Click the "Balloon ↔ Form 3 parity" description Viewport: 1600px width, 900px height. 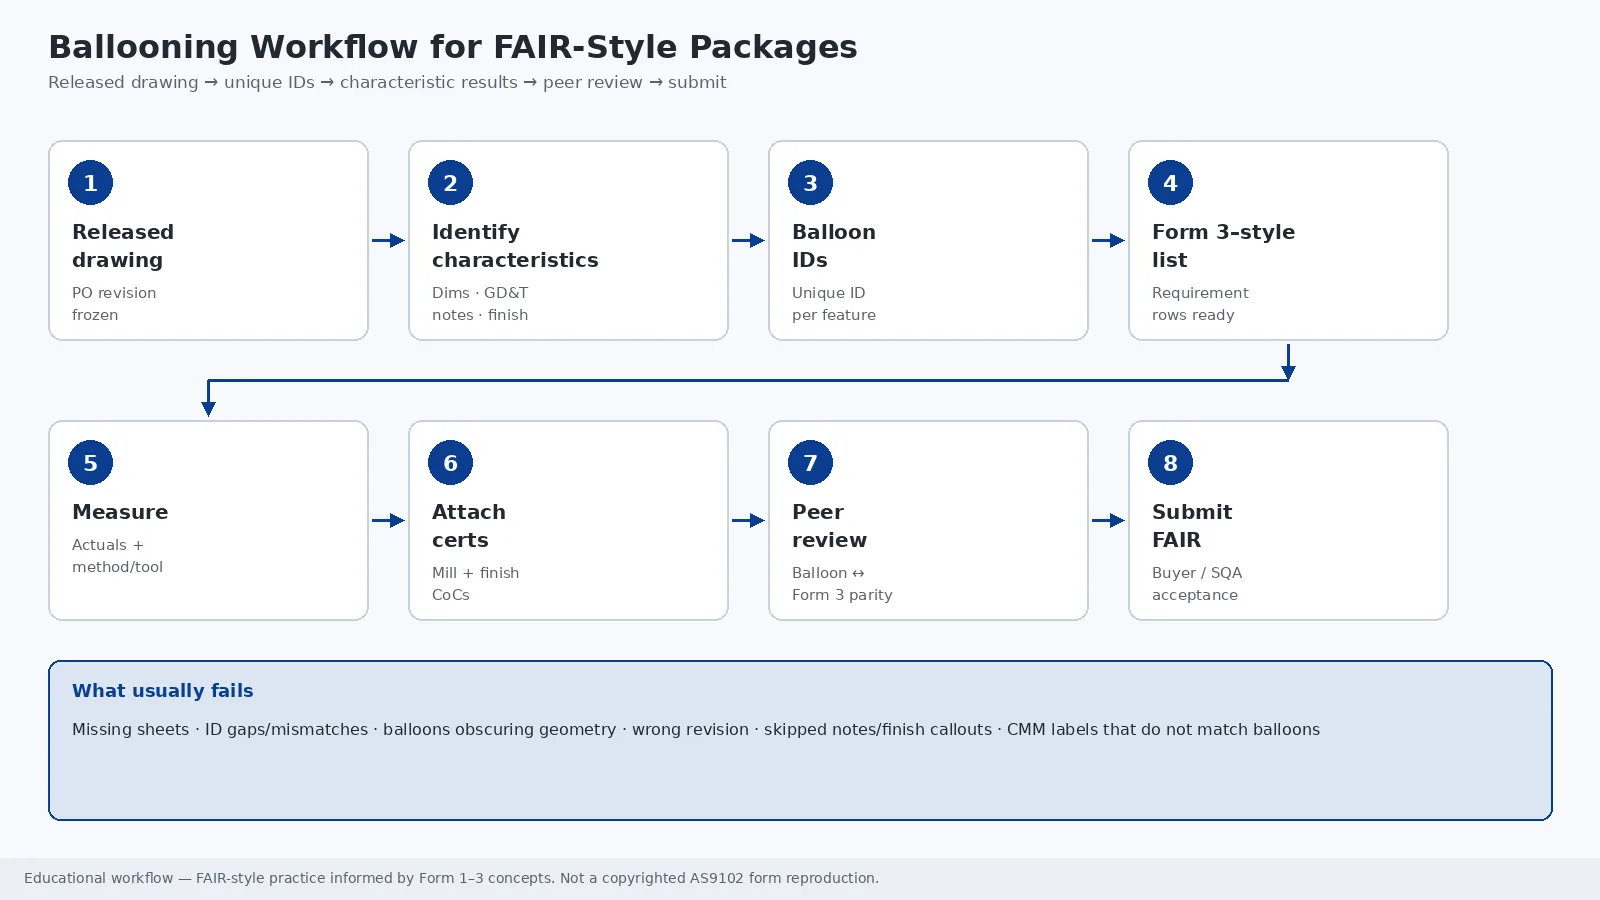point(842,584)
